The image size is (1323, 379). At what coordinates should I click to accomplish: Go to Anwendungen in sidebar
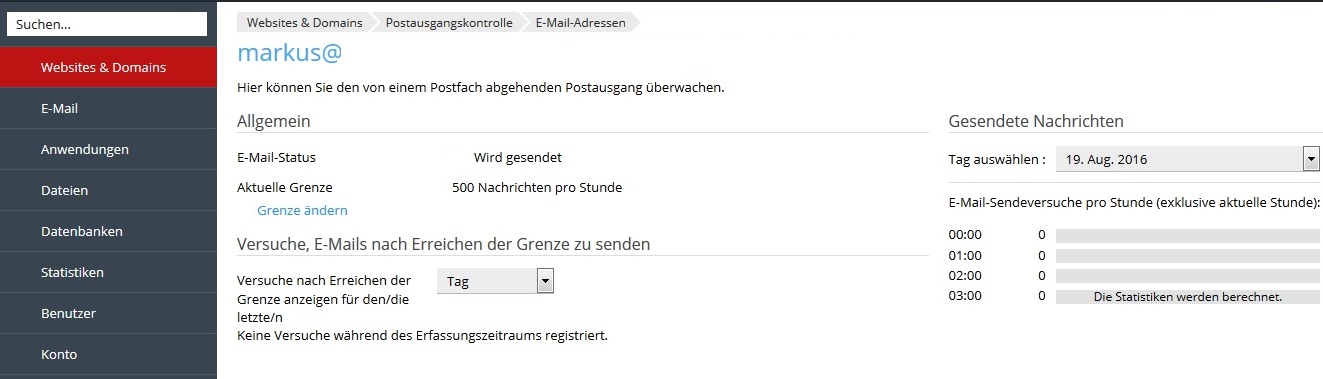click(108, 150)
